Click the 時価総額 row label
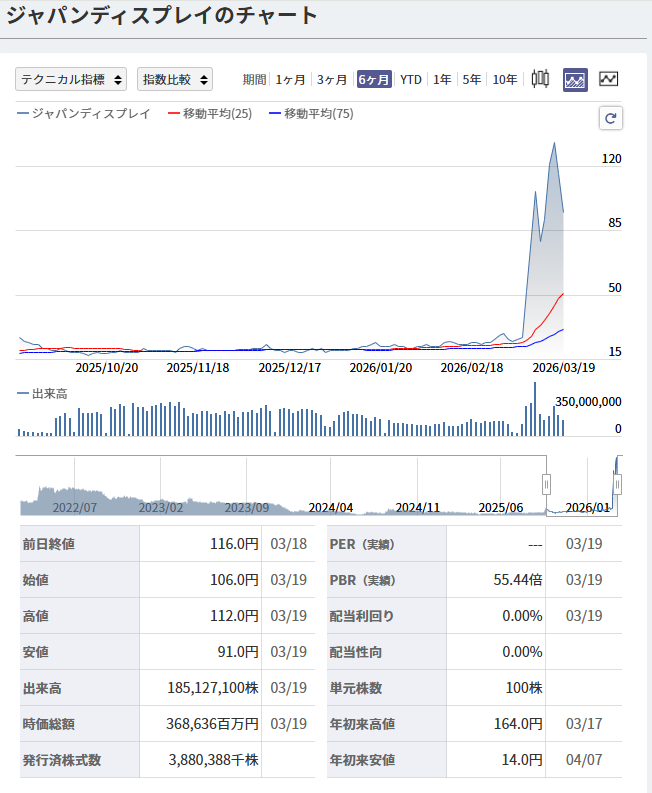Viewport: 652px width, 793px height. 49,724
